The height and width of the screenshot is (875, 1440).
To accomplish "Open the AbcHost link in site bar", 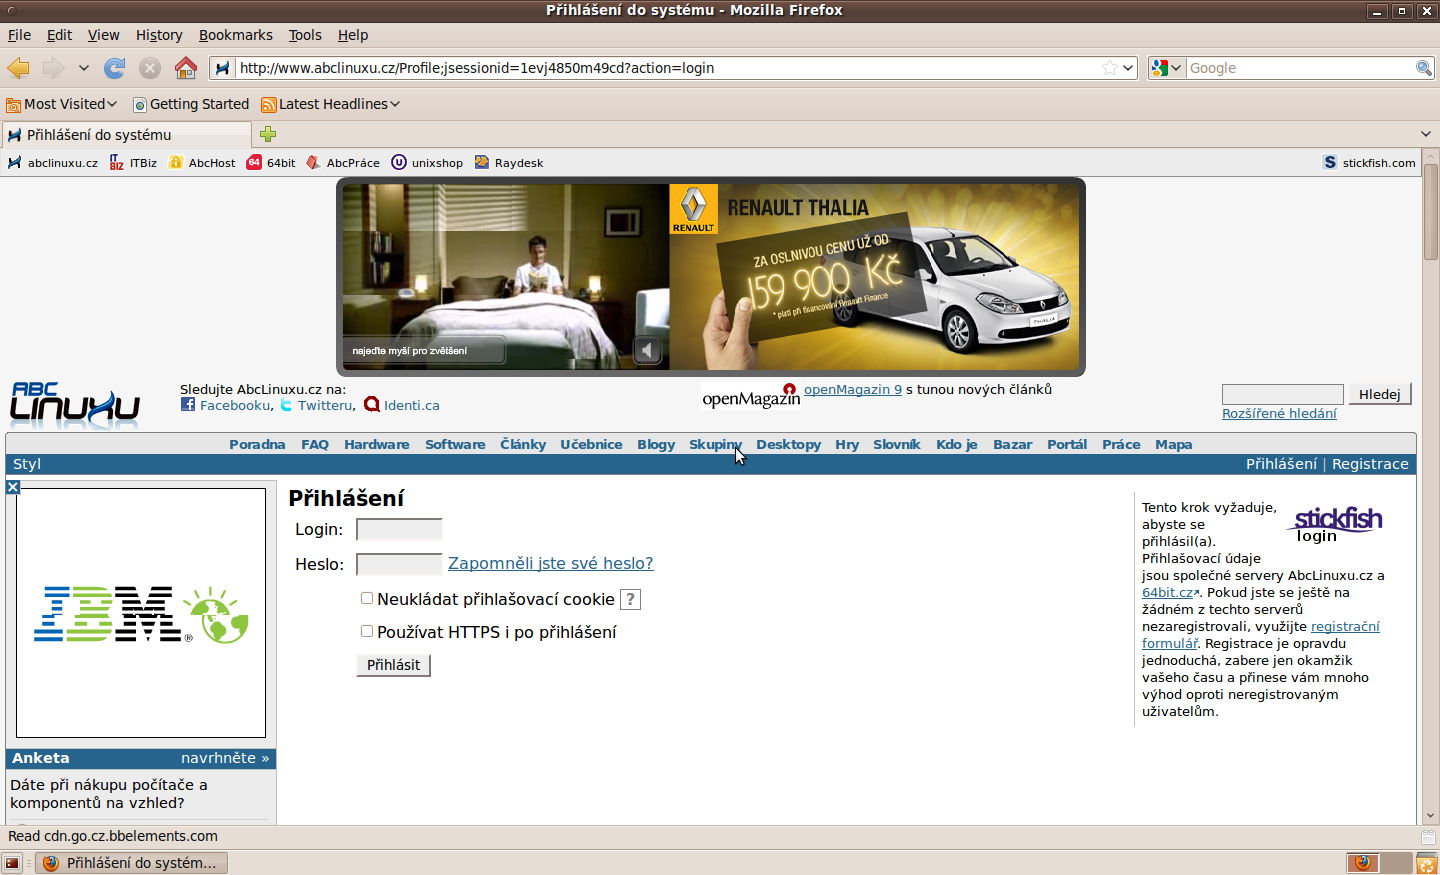I will [x=202, y=163].
